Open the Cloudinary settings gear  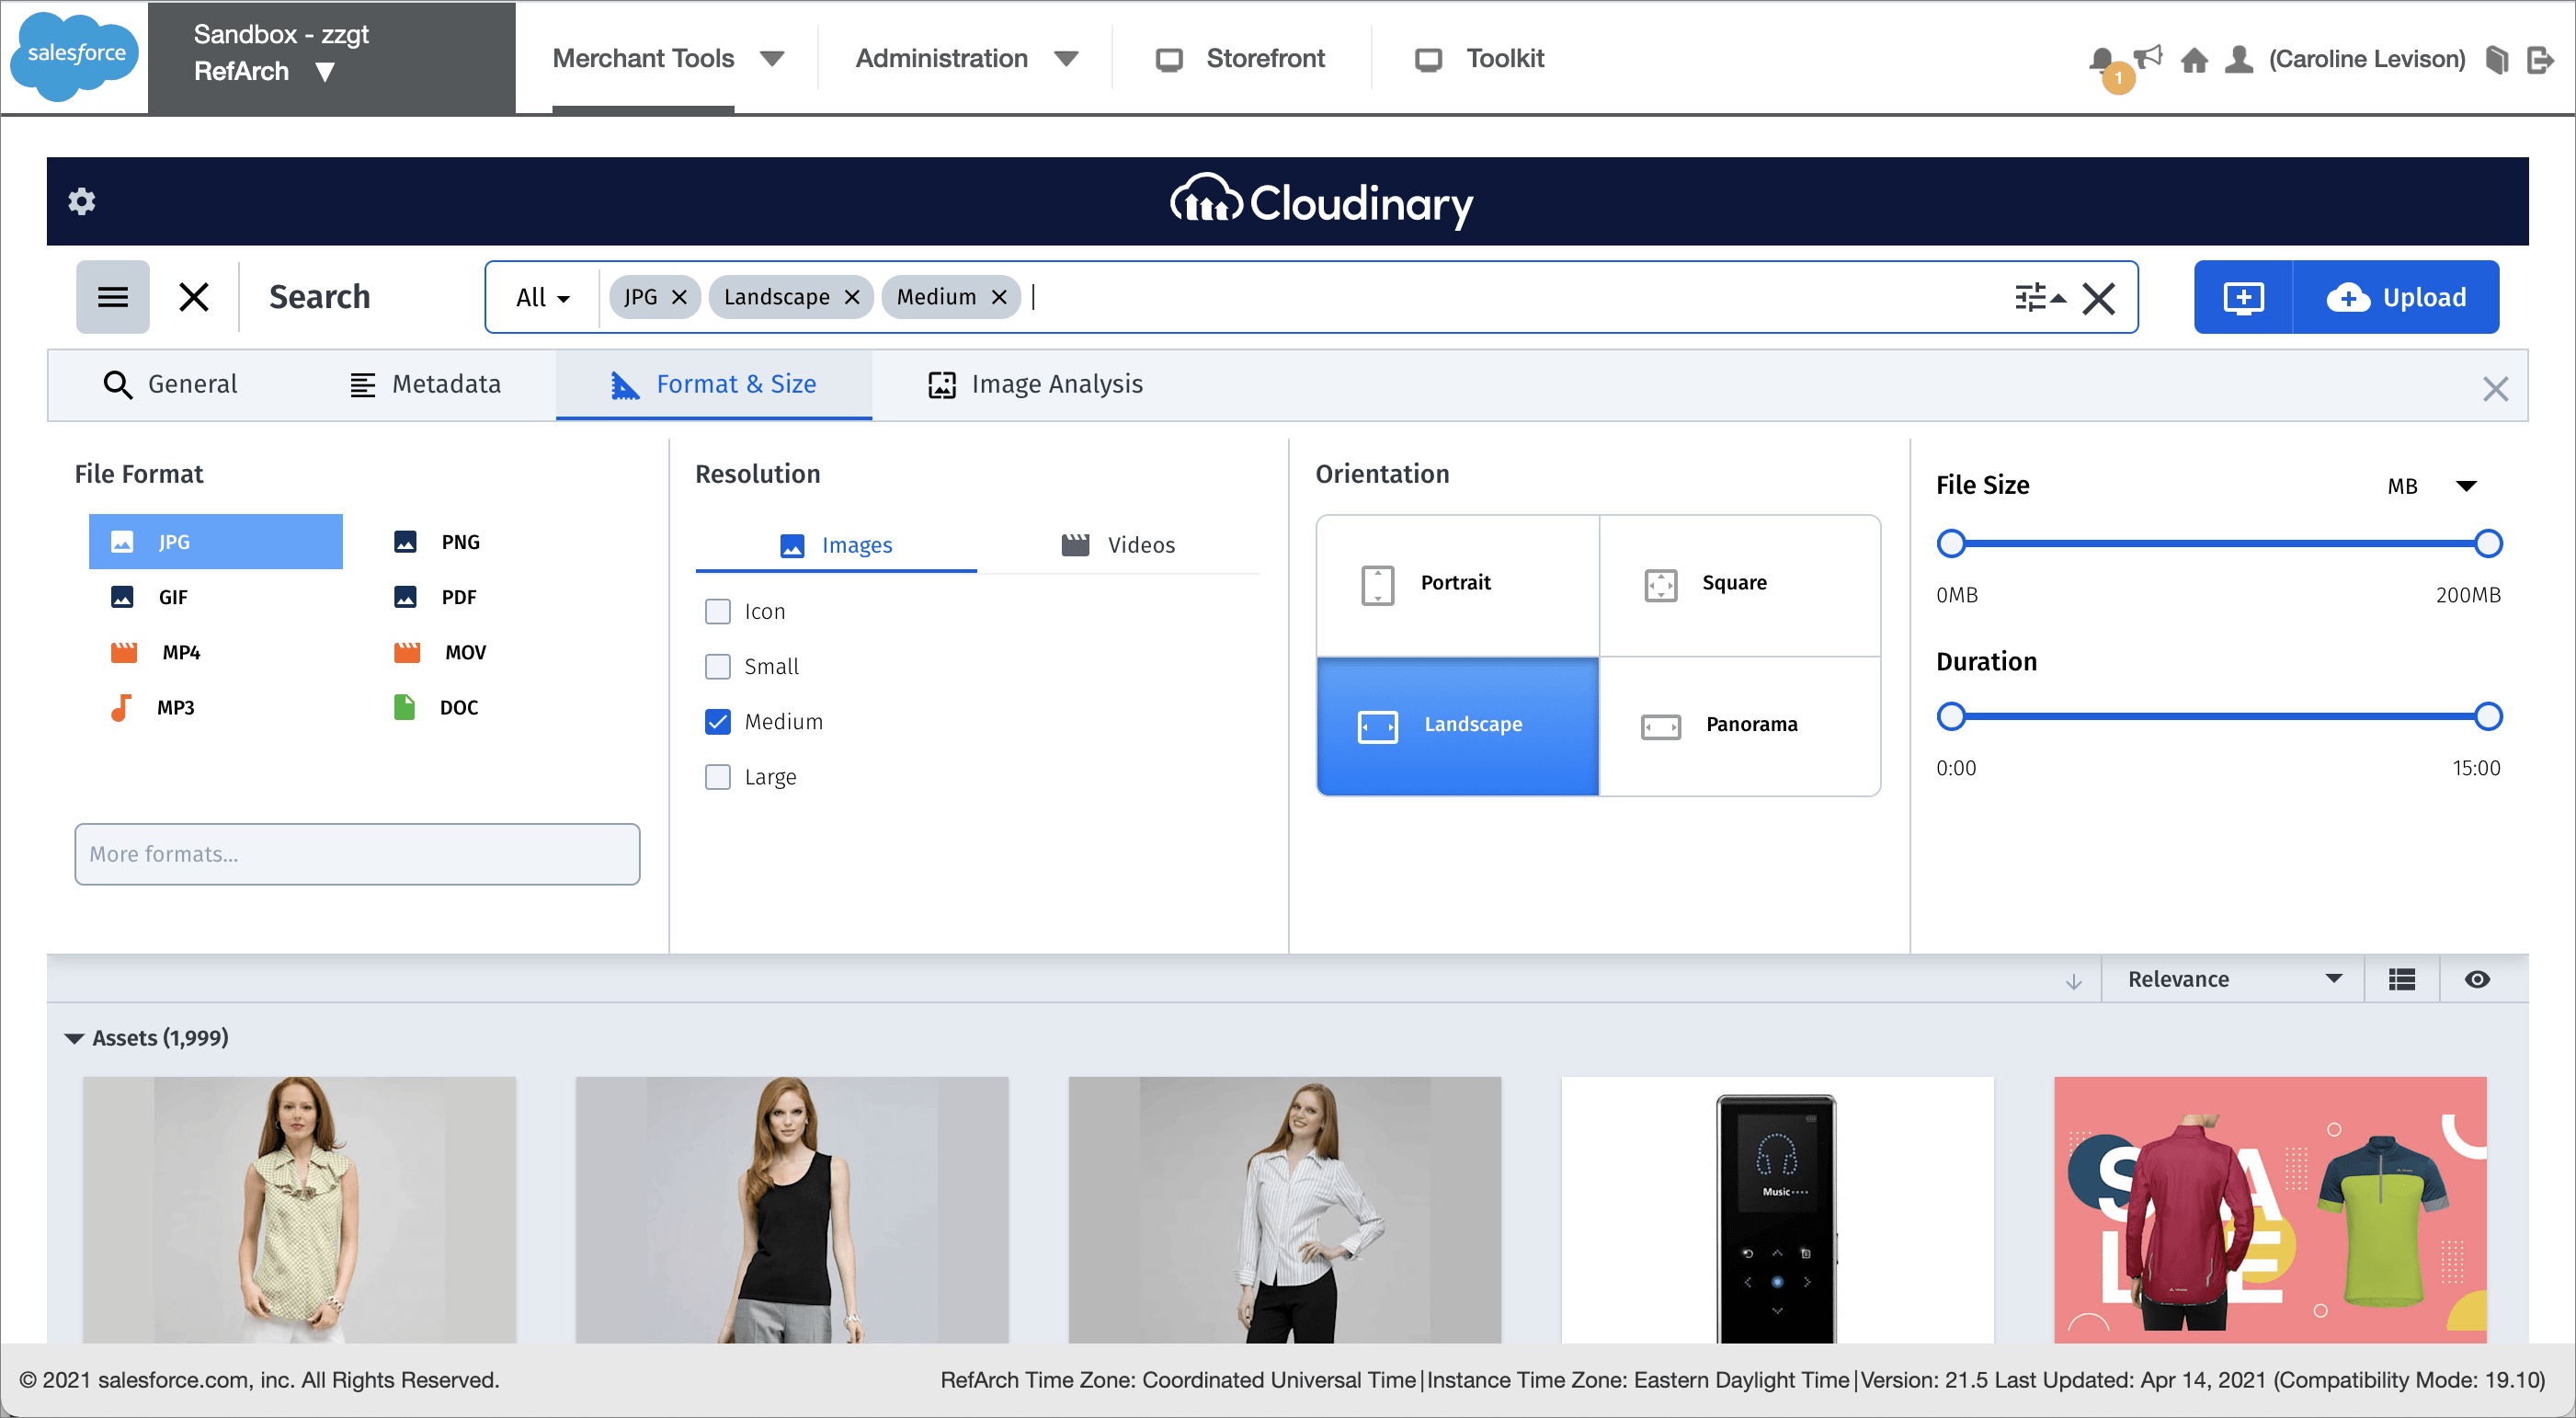[x=81, y=201]
